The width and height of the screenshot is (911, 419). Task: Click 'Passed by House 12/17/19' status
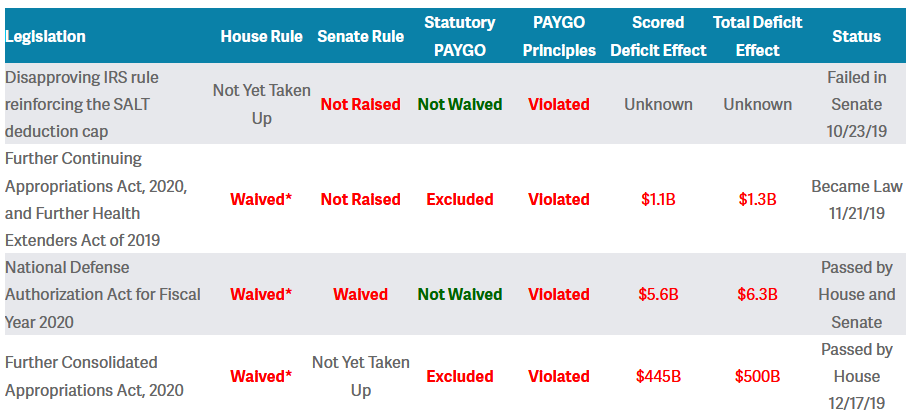[x=856, y=376]
